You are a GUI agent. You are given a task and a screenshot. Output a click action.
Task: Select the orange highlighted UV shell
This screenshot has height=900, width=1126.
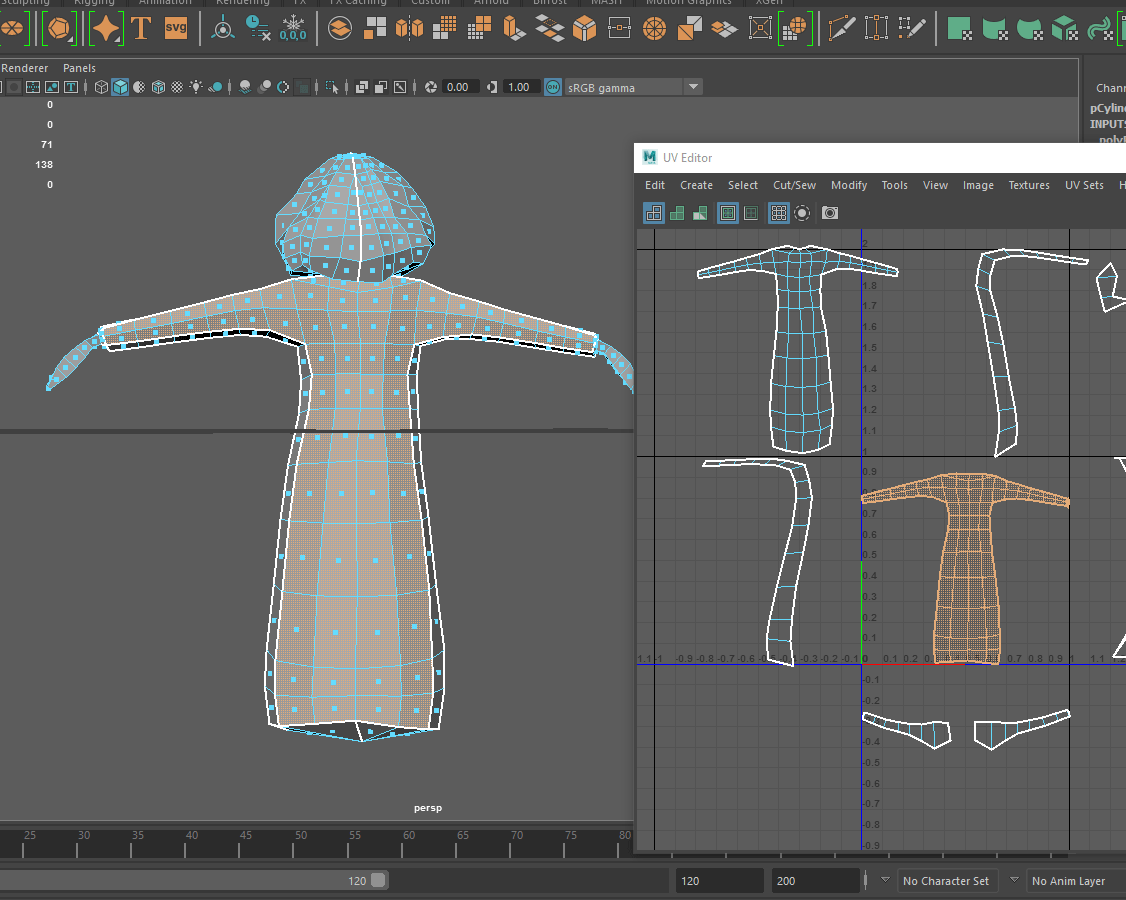(x=967, y=567)
